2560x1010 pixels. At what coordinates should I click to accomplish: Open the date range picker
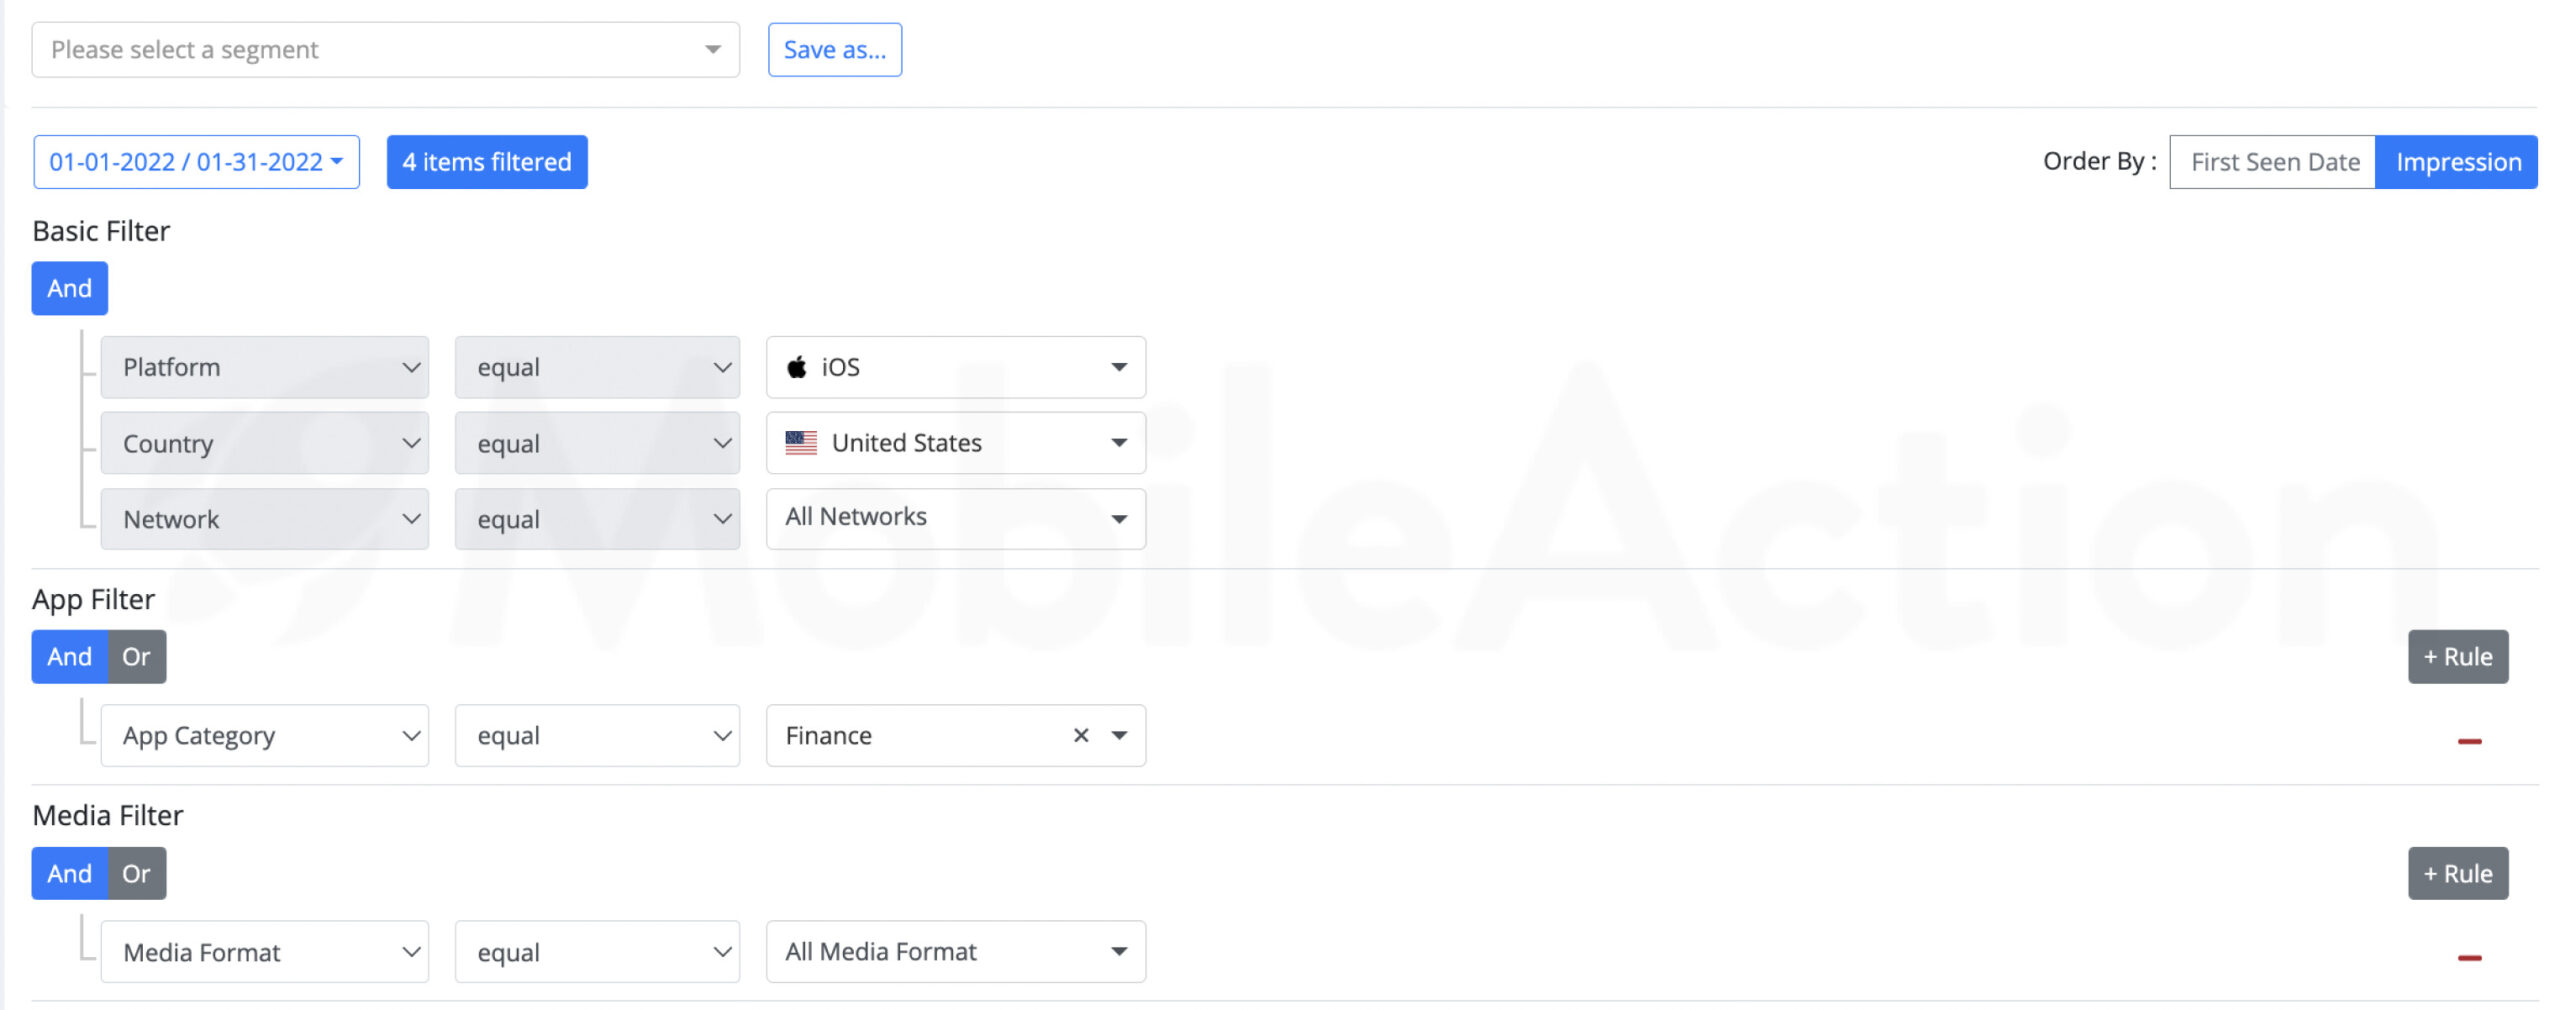tap(196, 162)
